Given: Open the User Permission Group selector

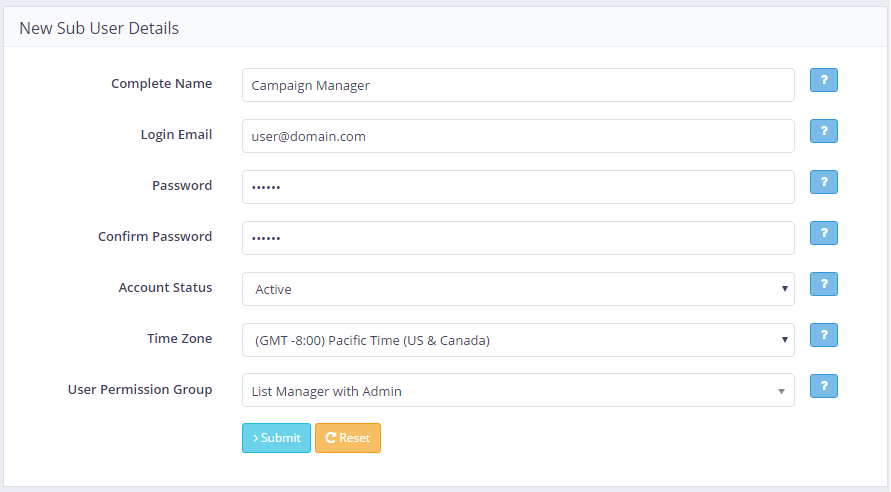Looking at the screenshot, I should point(518,391).
